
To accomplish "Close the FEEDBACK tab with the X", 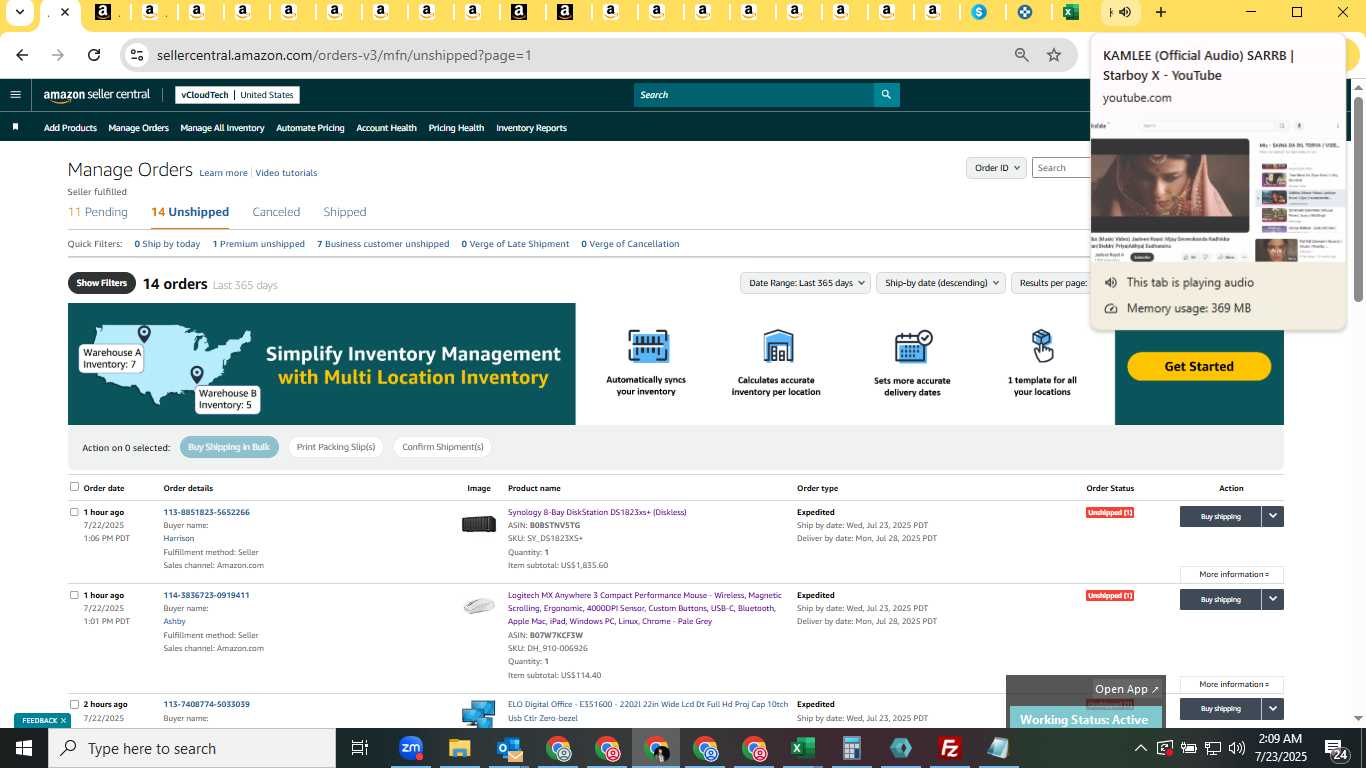I will 63,720.
